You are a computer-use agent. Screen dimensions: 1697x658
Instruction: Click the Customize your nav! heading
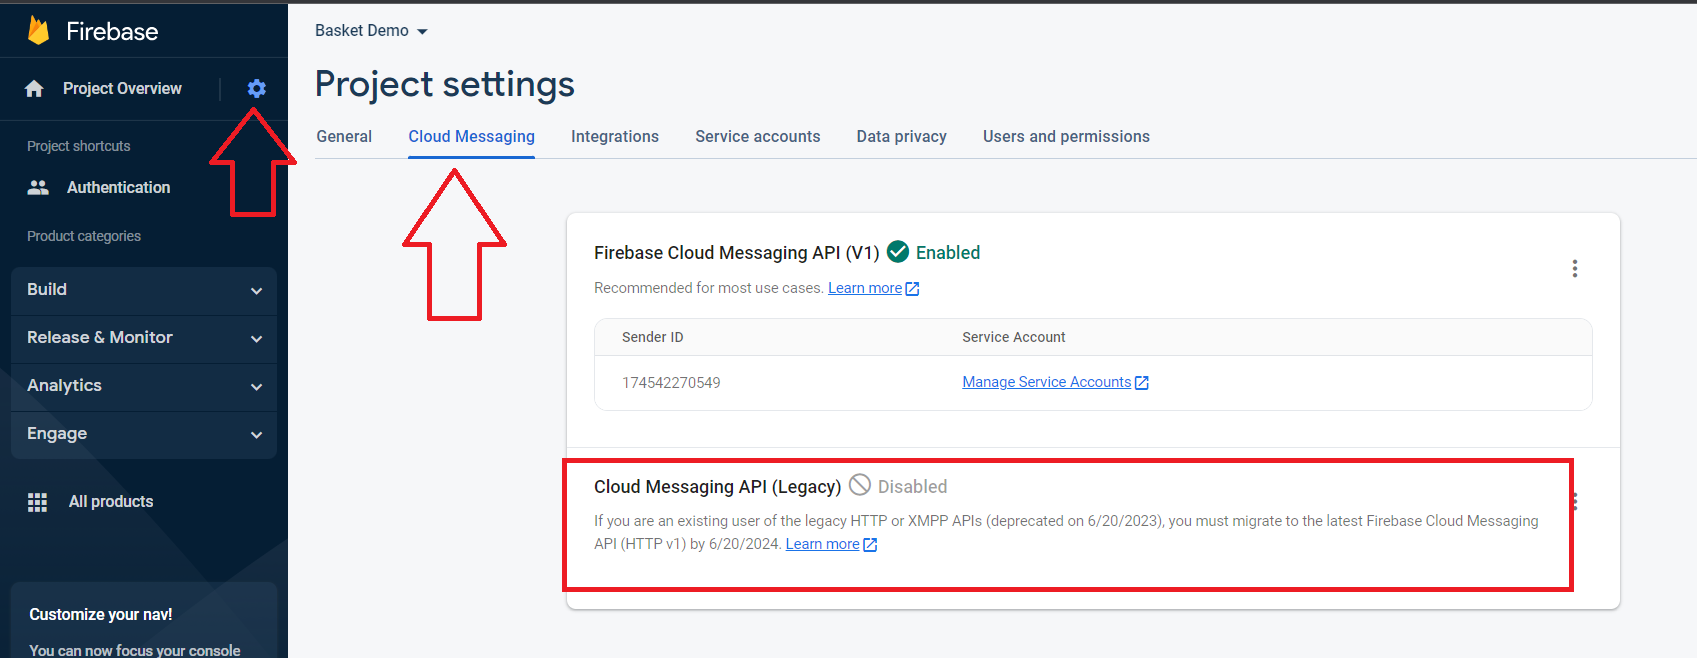point(101,614)
